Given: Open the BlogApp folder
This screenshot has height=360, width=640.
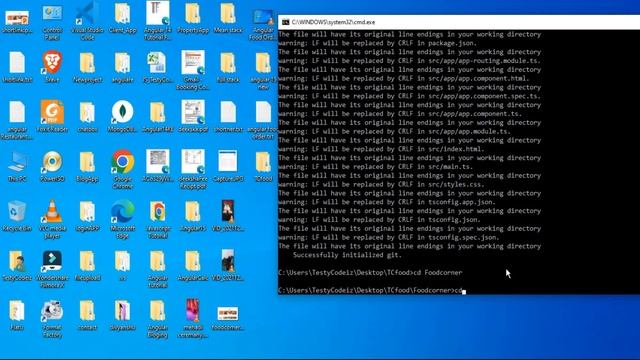Looking at the screenshot, I should (87, 166).
